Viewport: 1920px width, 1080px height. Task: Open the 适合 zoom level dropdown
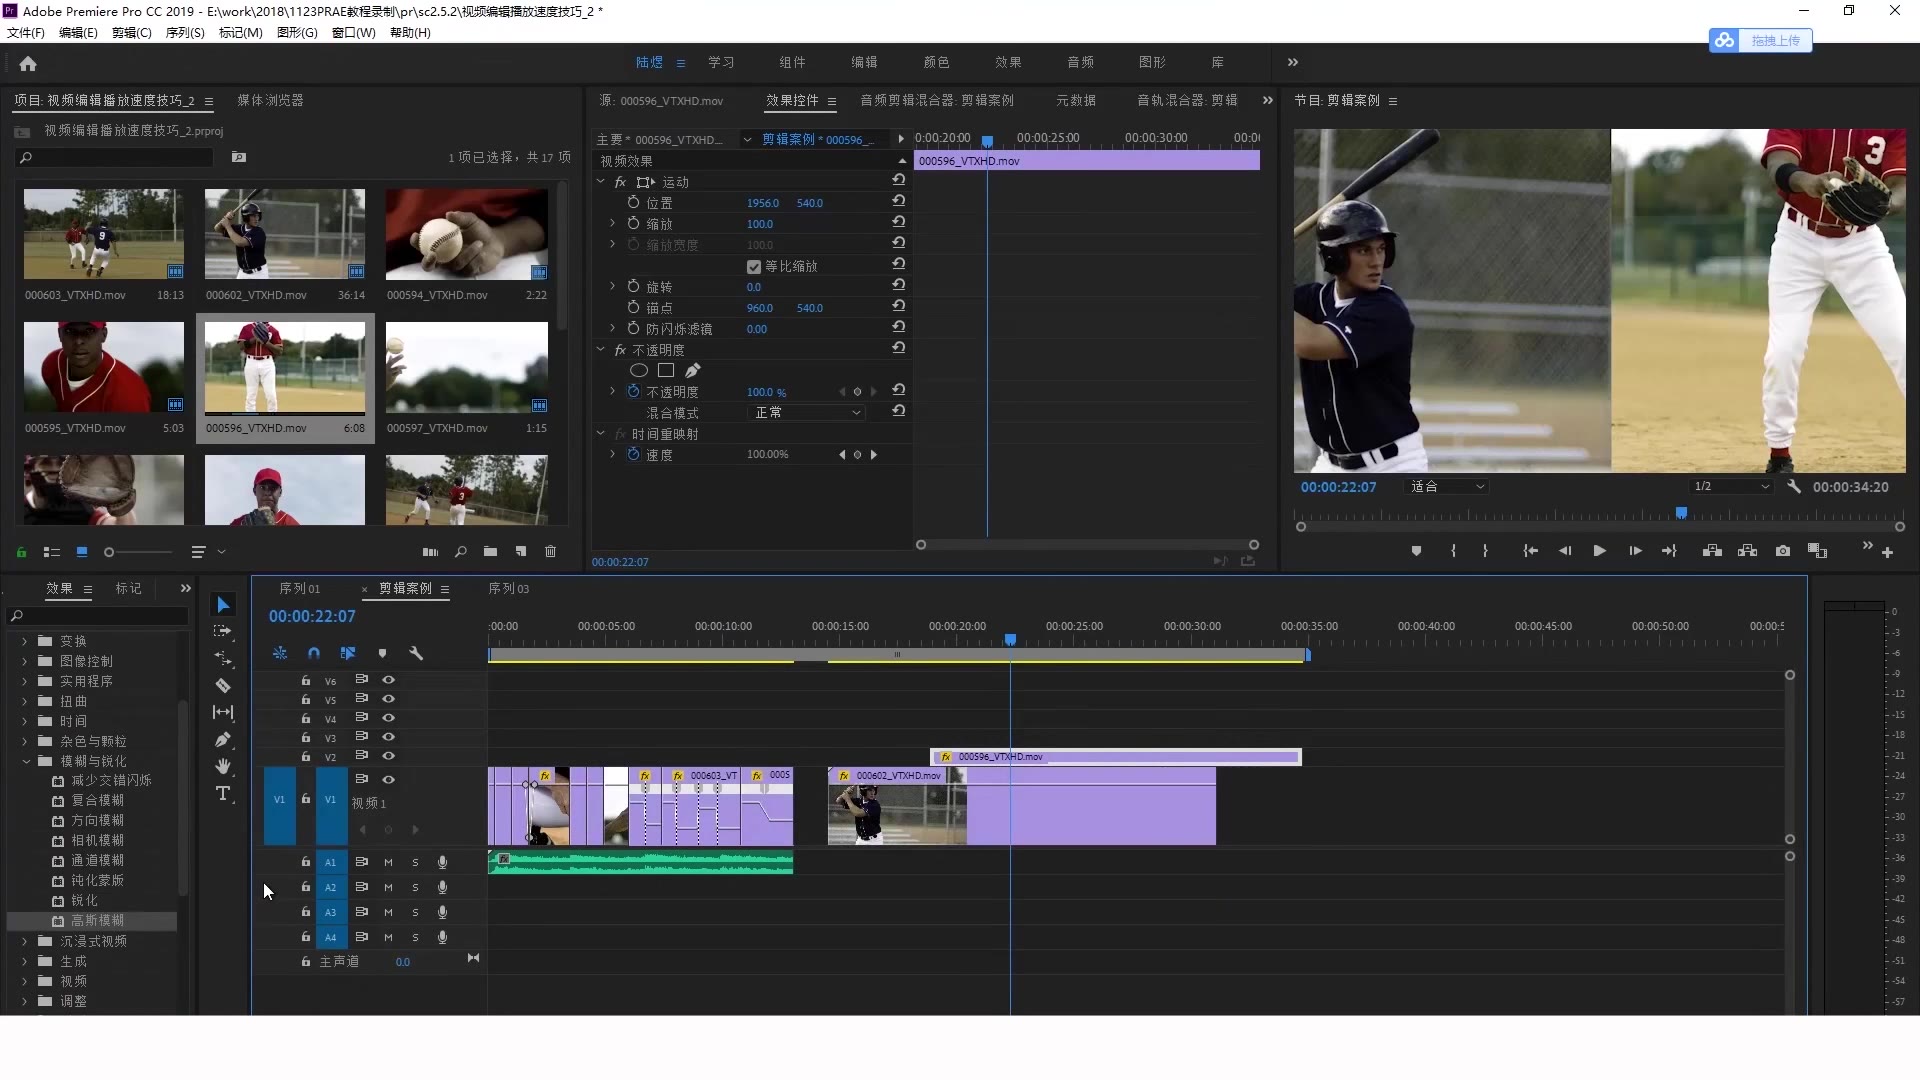1446,487
